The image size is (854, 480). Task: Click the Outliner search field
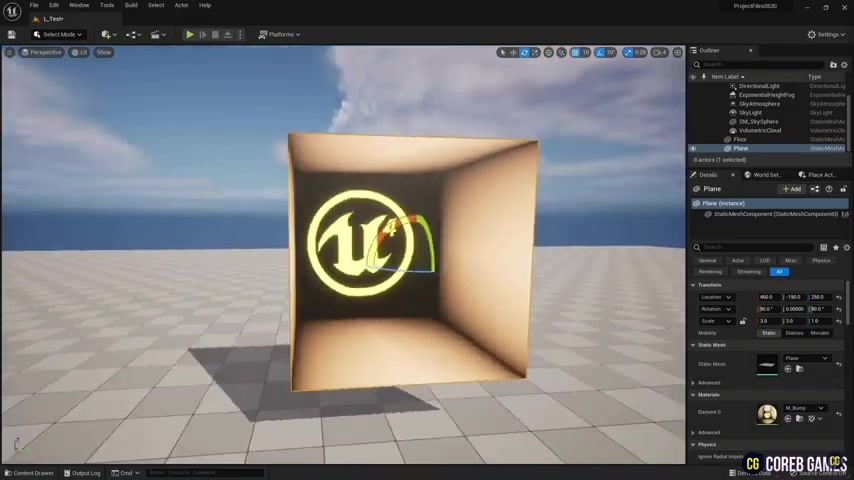(x=759, y=64)
